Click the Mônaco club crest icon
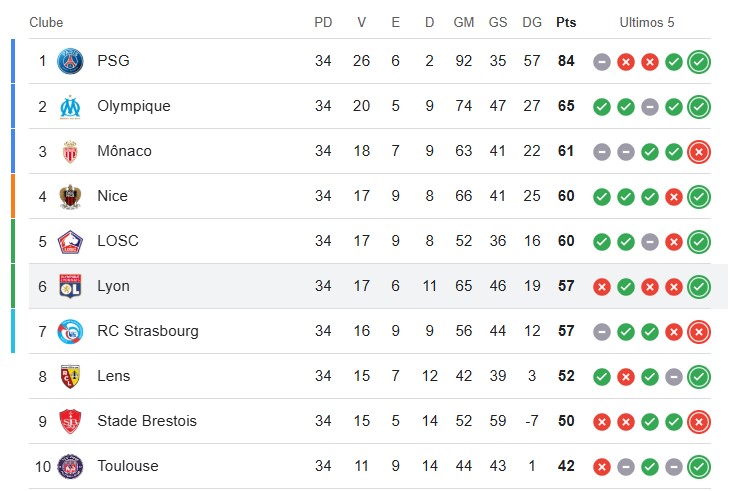 coord(70,151)
